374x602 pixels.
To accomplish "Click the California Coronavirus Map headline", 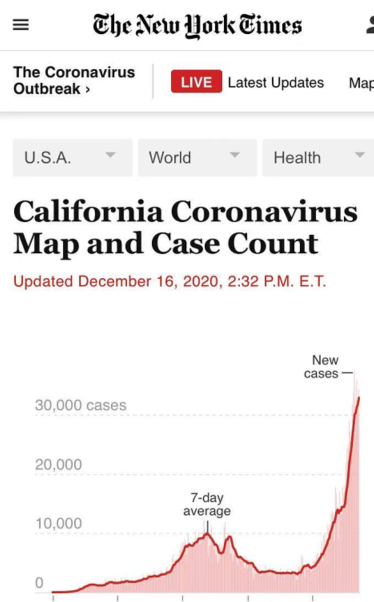I will pyautogui.click(x=185, y=227).
